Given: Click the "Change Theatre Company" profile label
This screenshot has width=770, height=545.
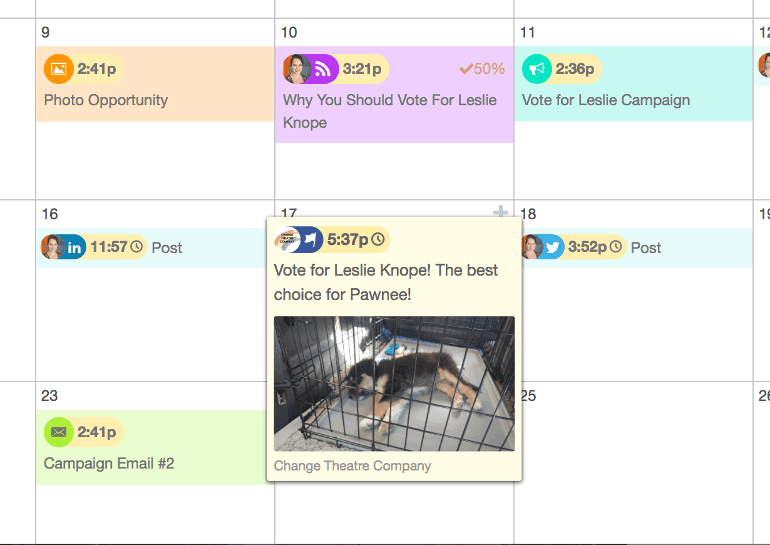Looking at the screenshot, I should (352, 466).
